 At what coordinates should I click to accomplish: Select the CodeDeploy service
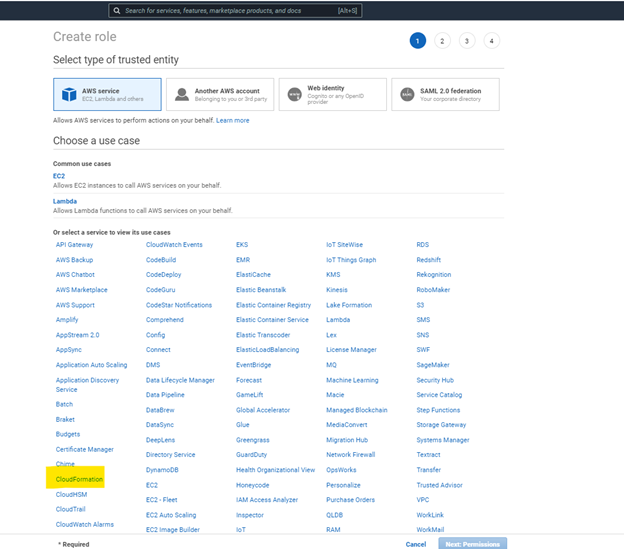(164, 274)
